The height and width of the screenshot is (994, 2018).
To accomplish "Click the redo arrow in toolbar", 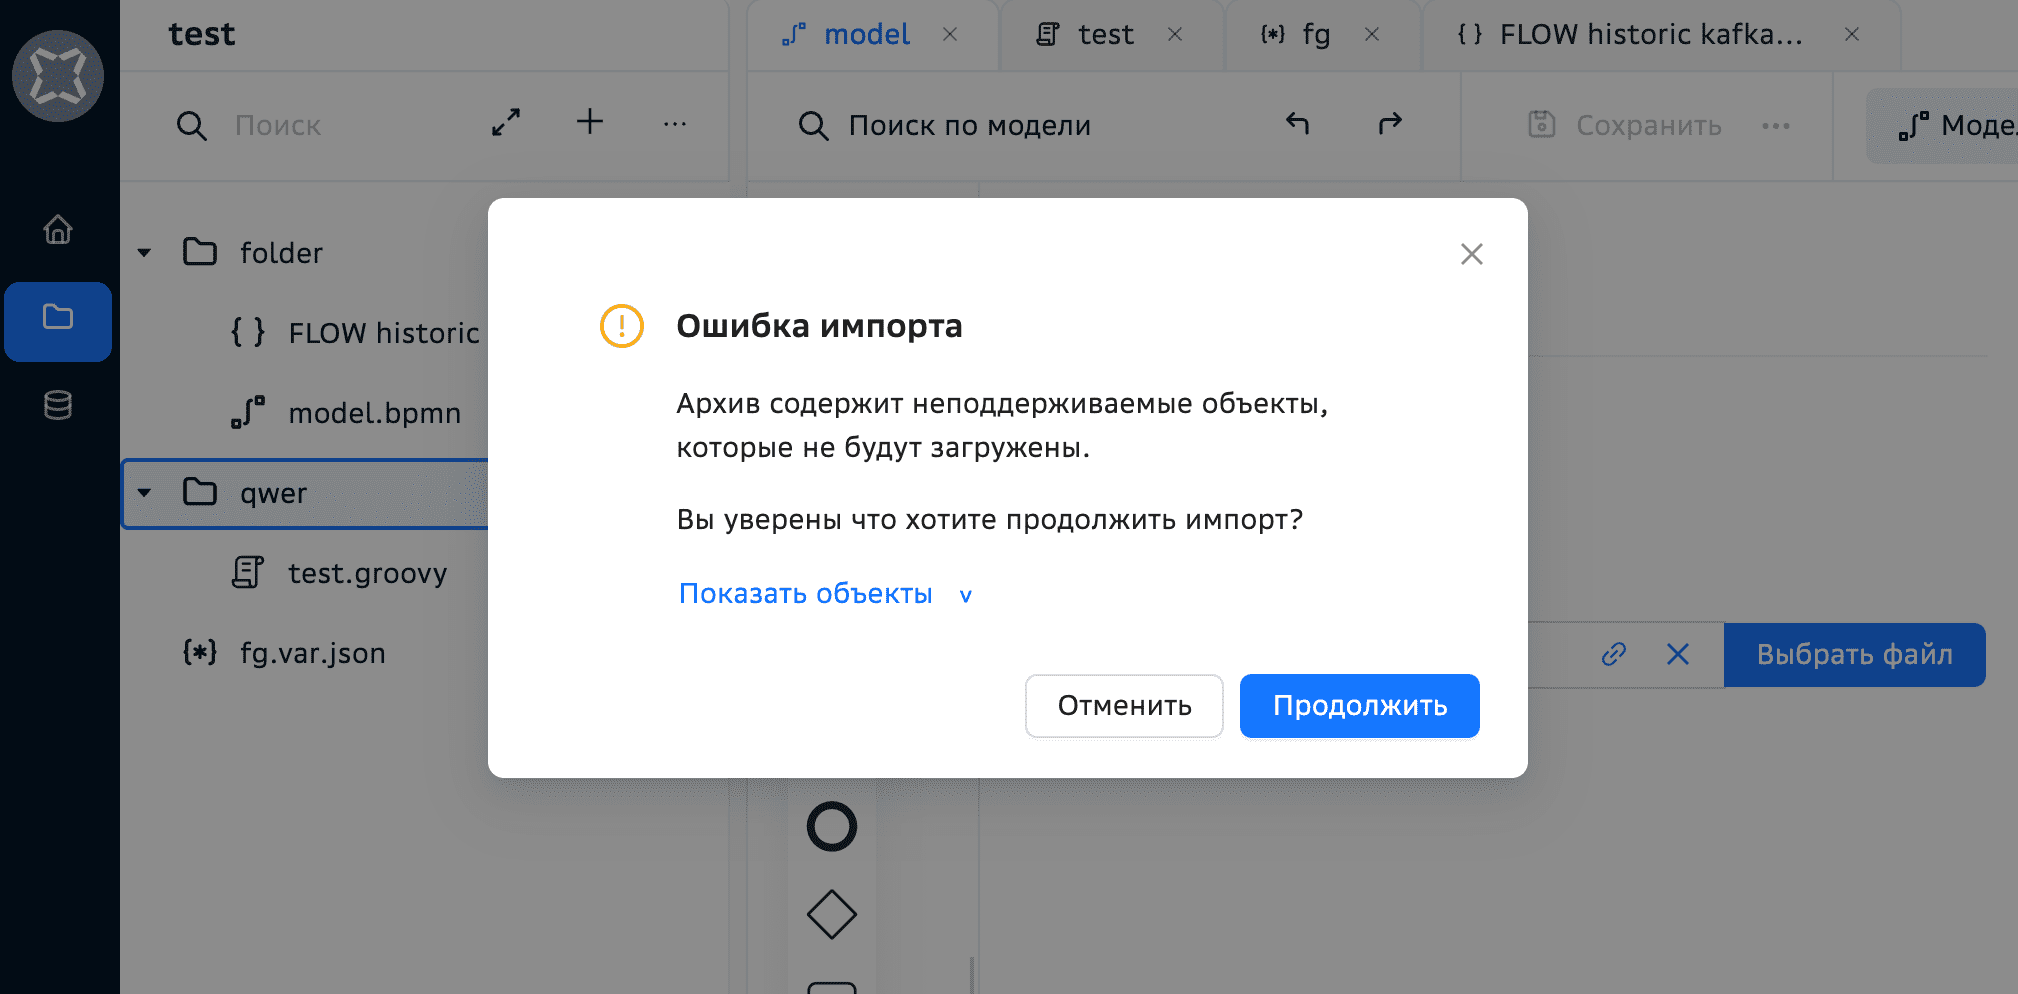I will coord(1390,123).
